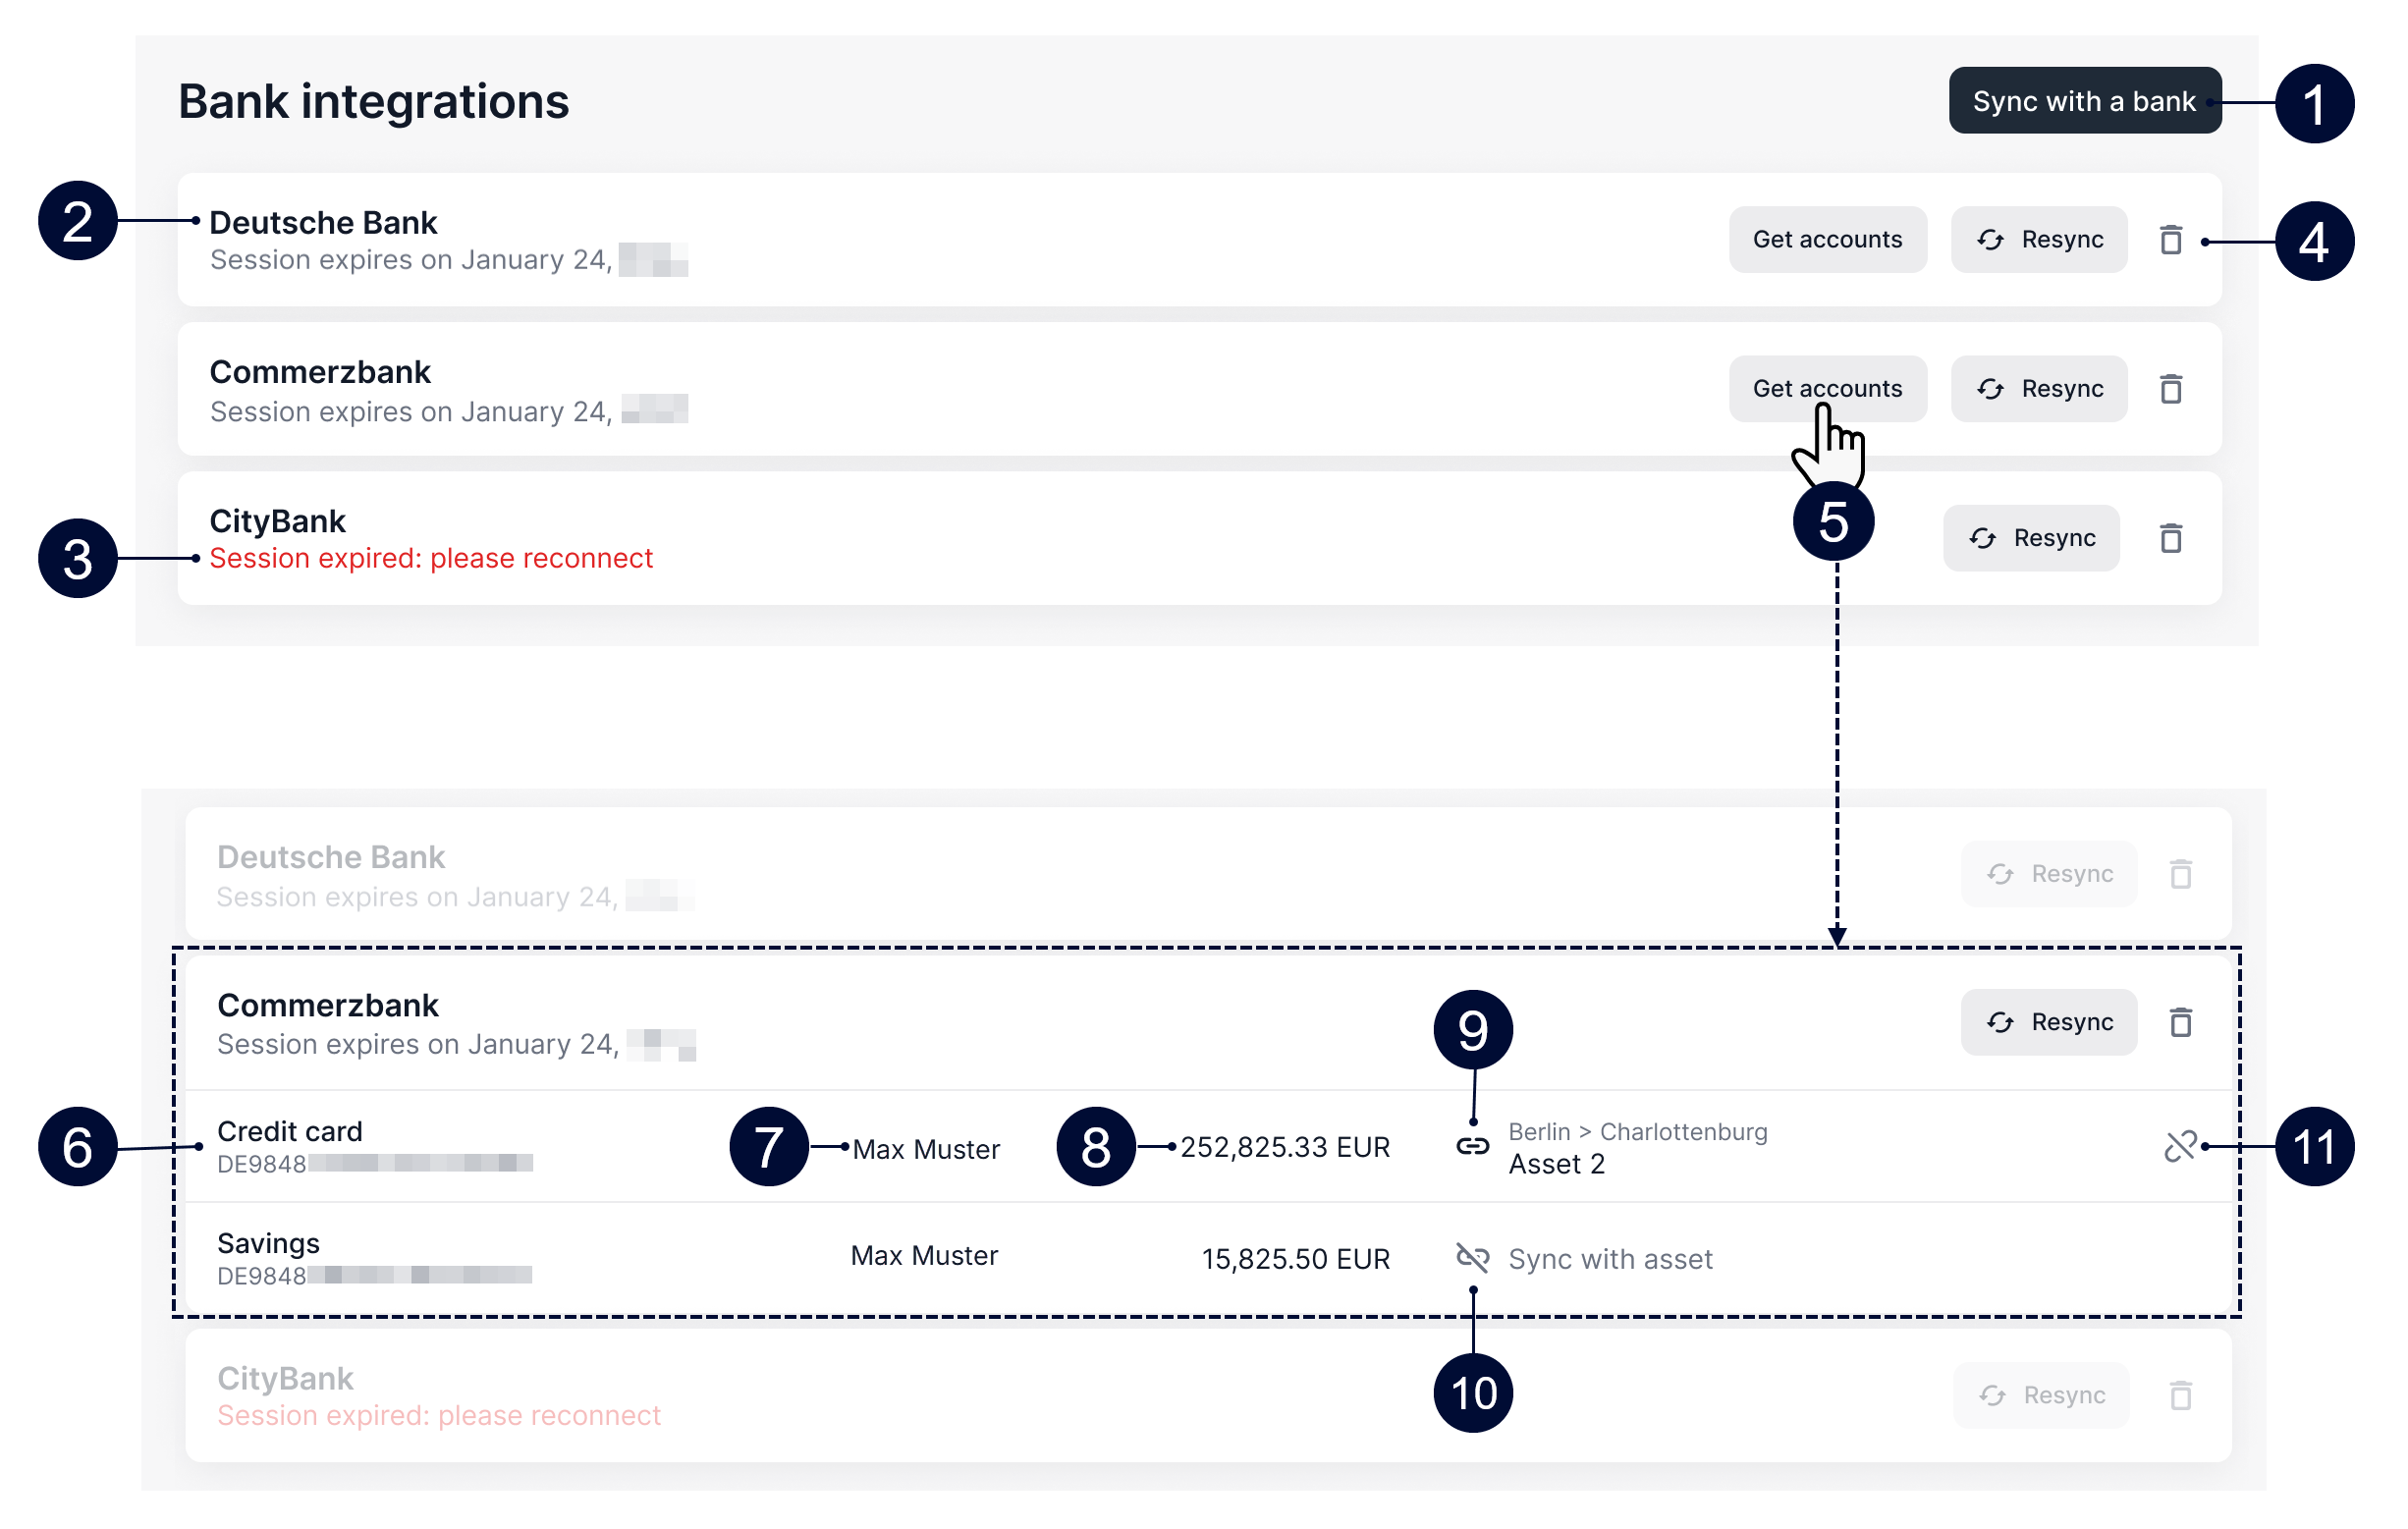Expand Deutsche Bank to show its accounts
Screen dimensions: 2408x1529
(x=1827, y=239)
